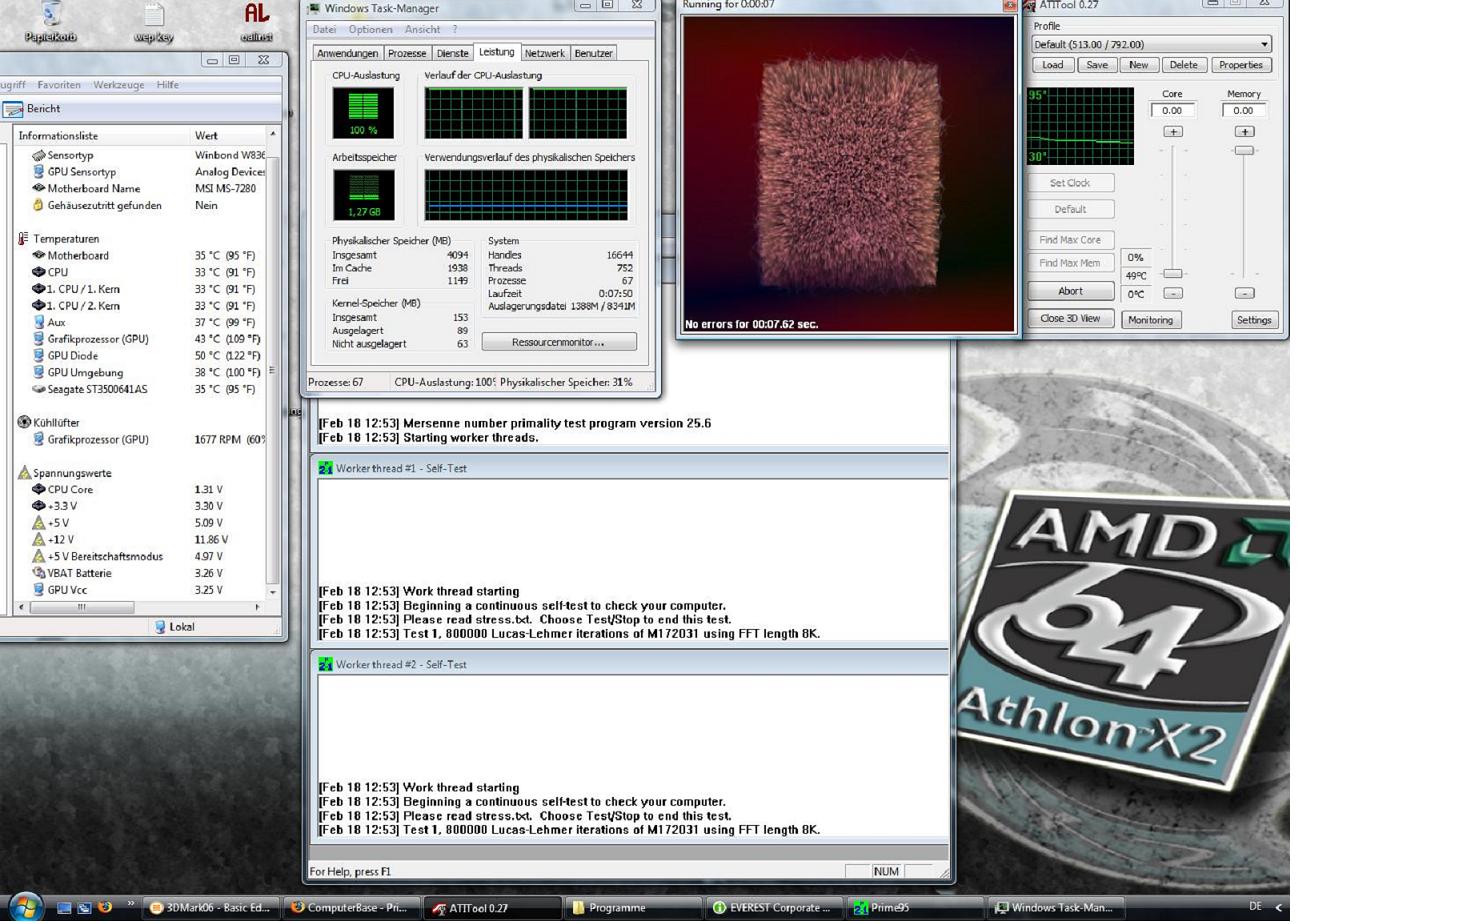Click the Load profile button

tap(1053, 65)
